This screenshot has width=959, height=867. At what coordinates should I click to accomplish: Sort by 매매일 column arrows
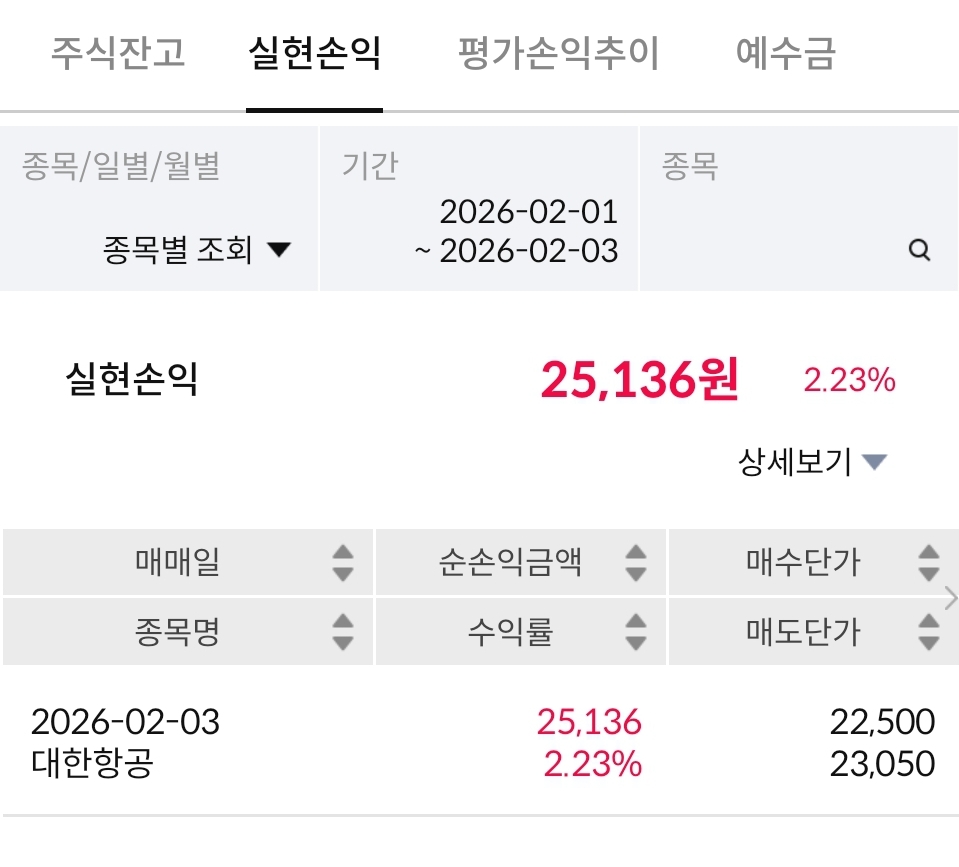(343, 563)
